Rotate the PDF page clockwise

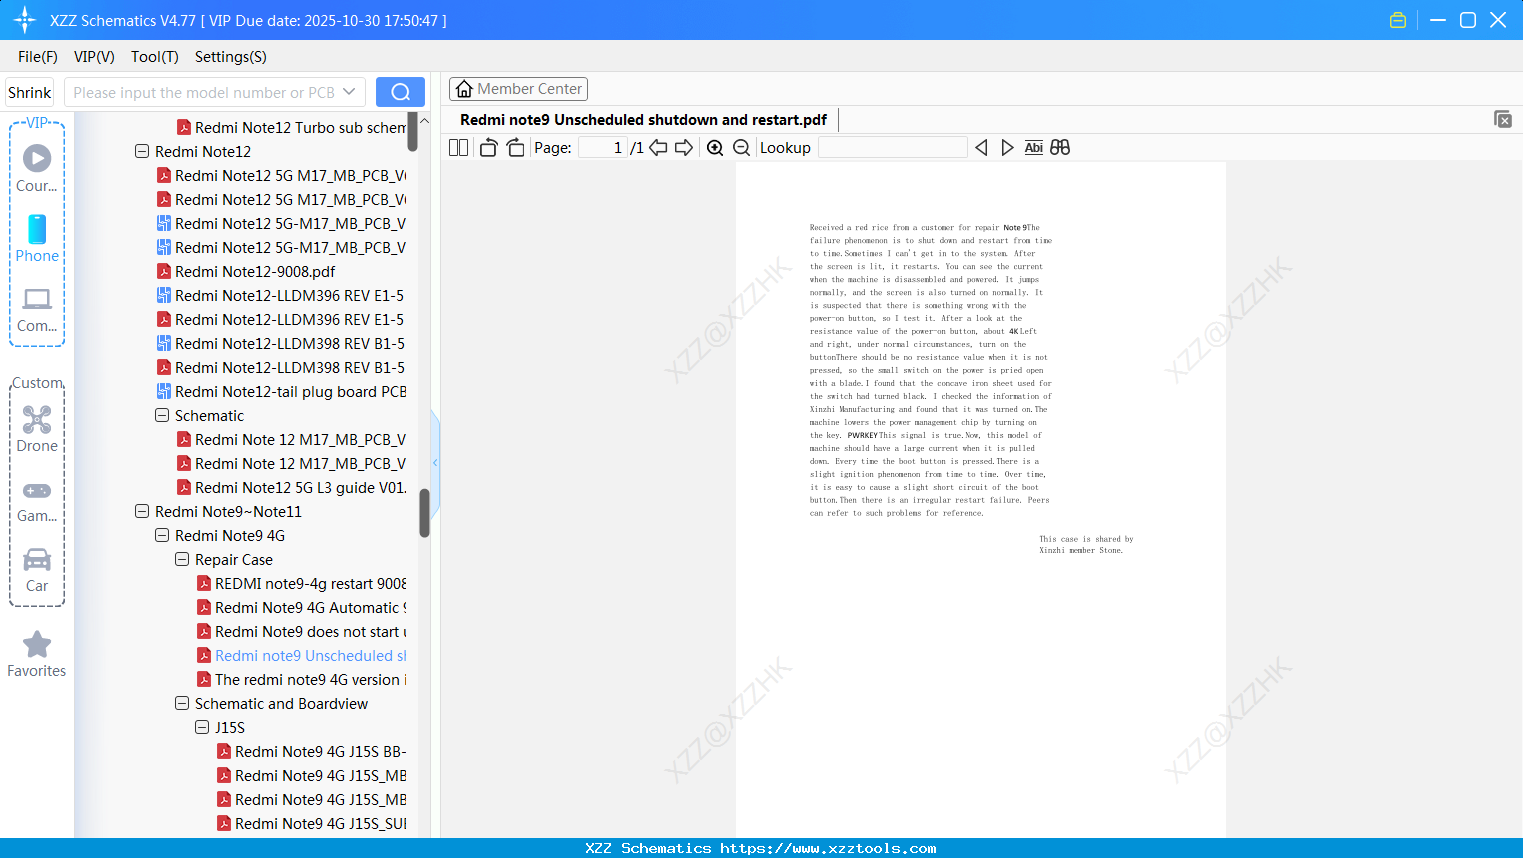(x=515, y=148)
